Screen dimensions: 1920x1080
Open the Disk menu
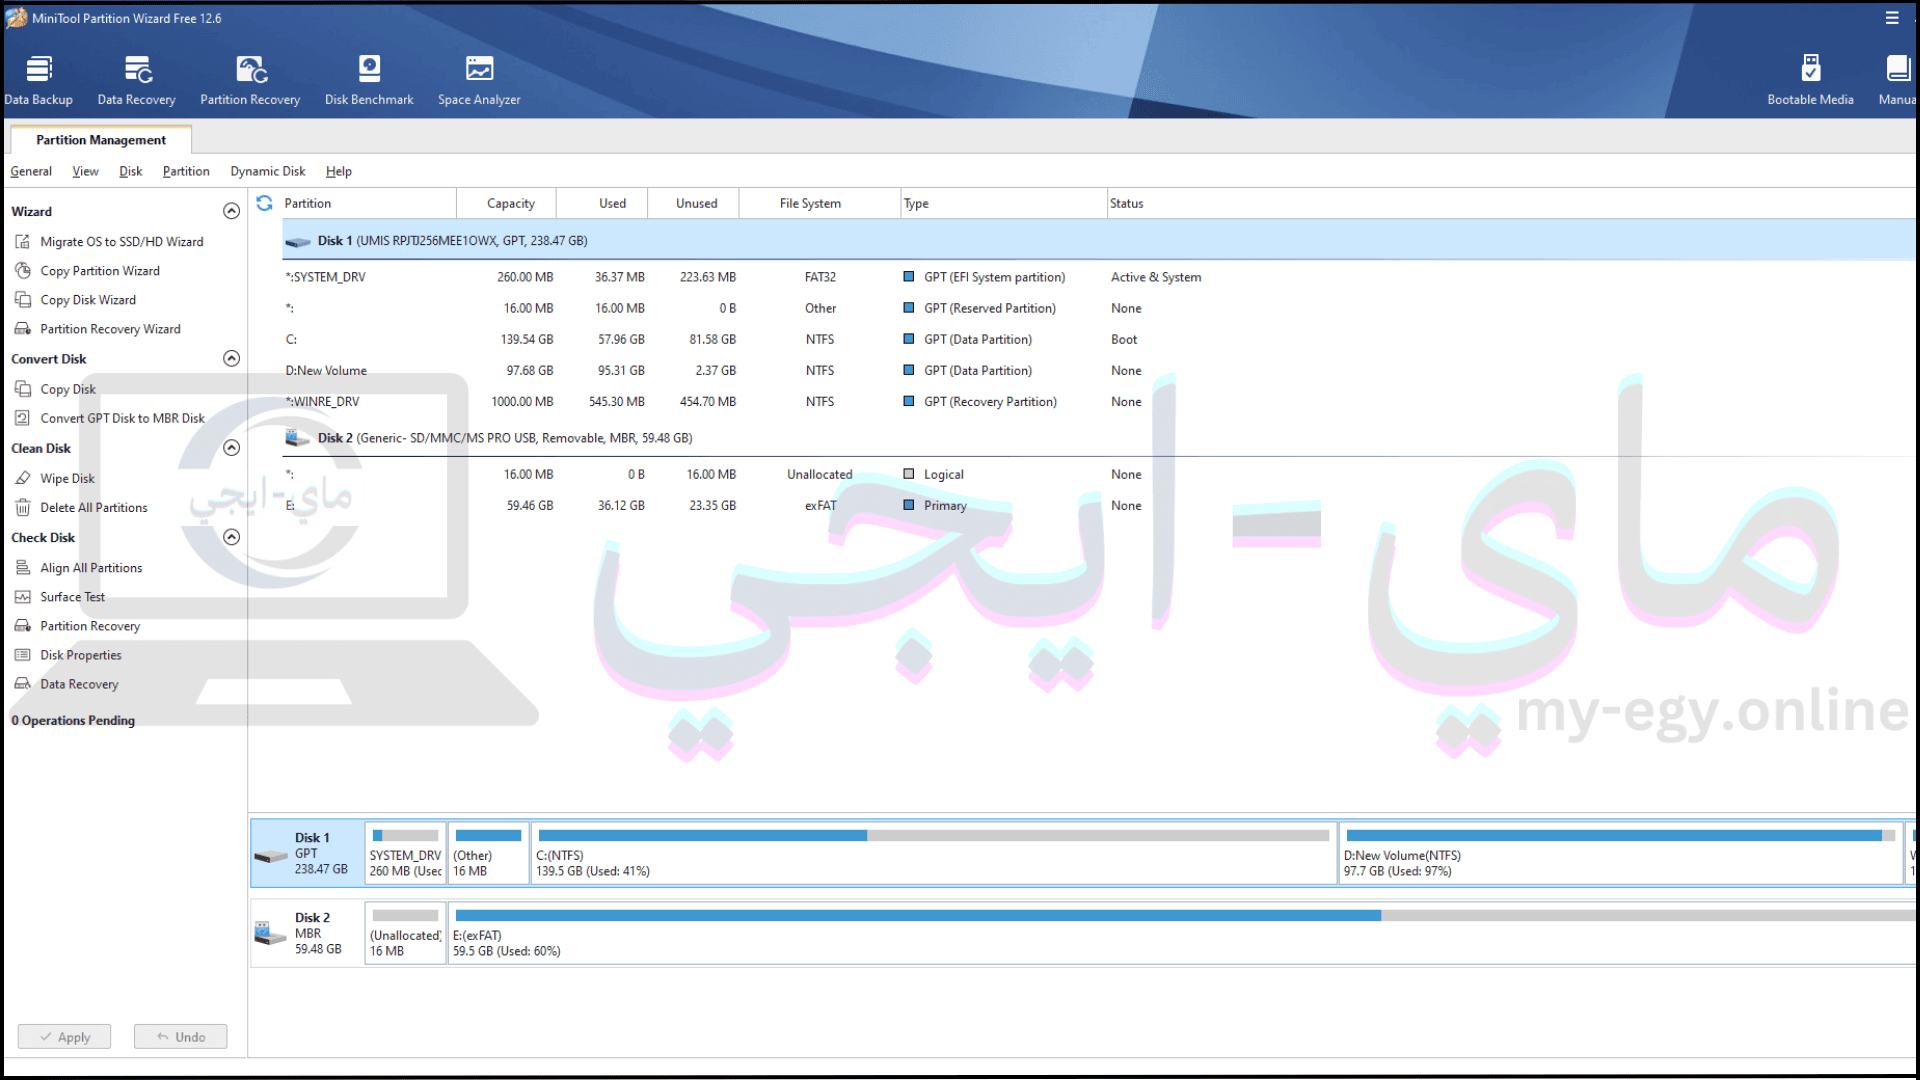tap(129, 170)
